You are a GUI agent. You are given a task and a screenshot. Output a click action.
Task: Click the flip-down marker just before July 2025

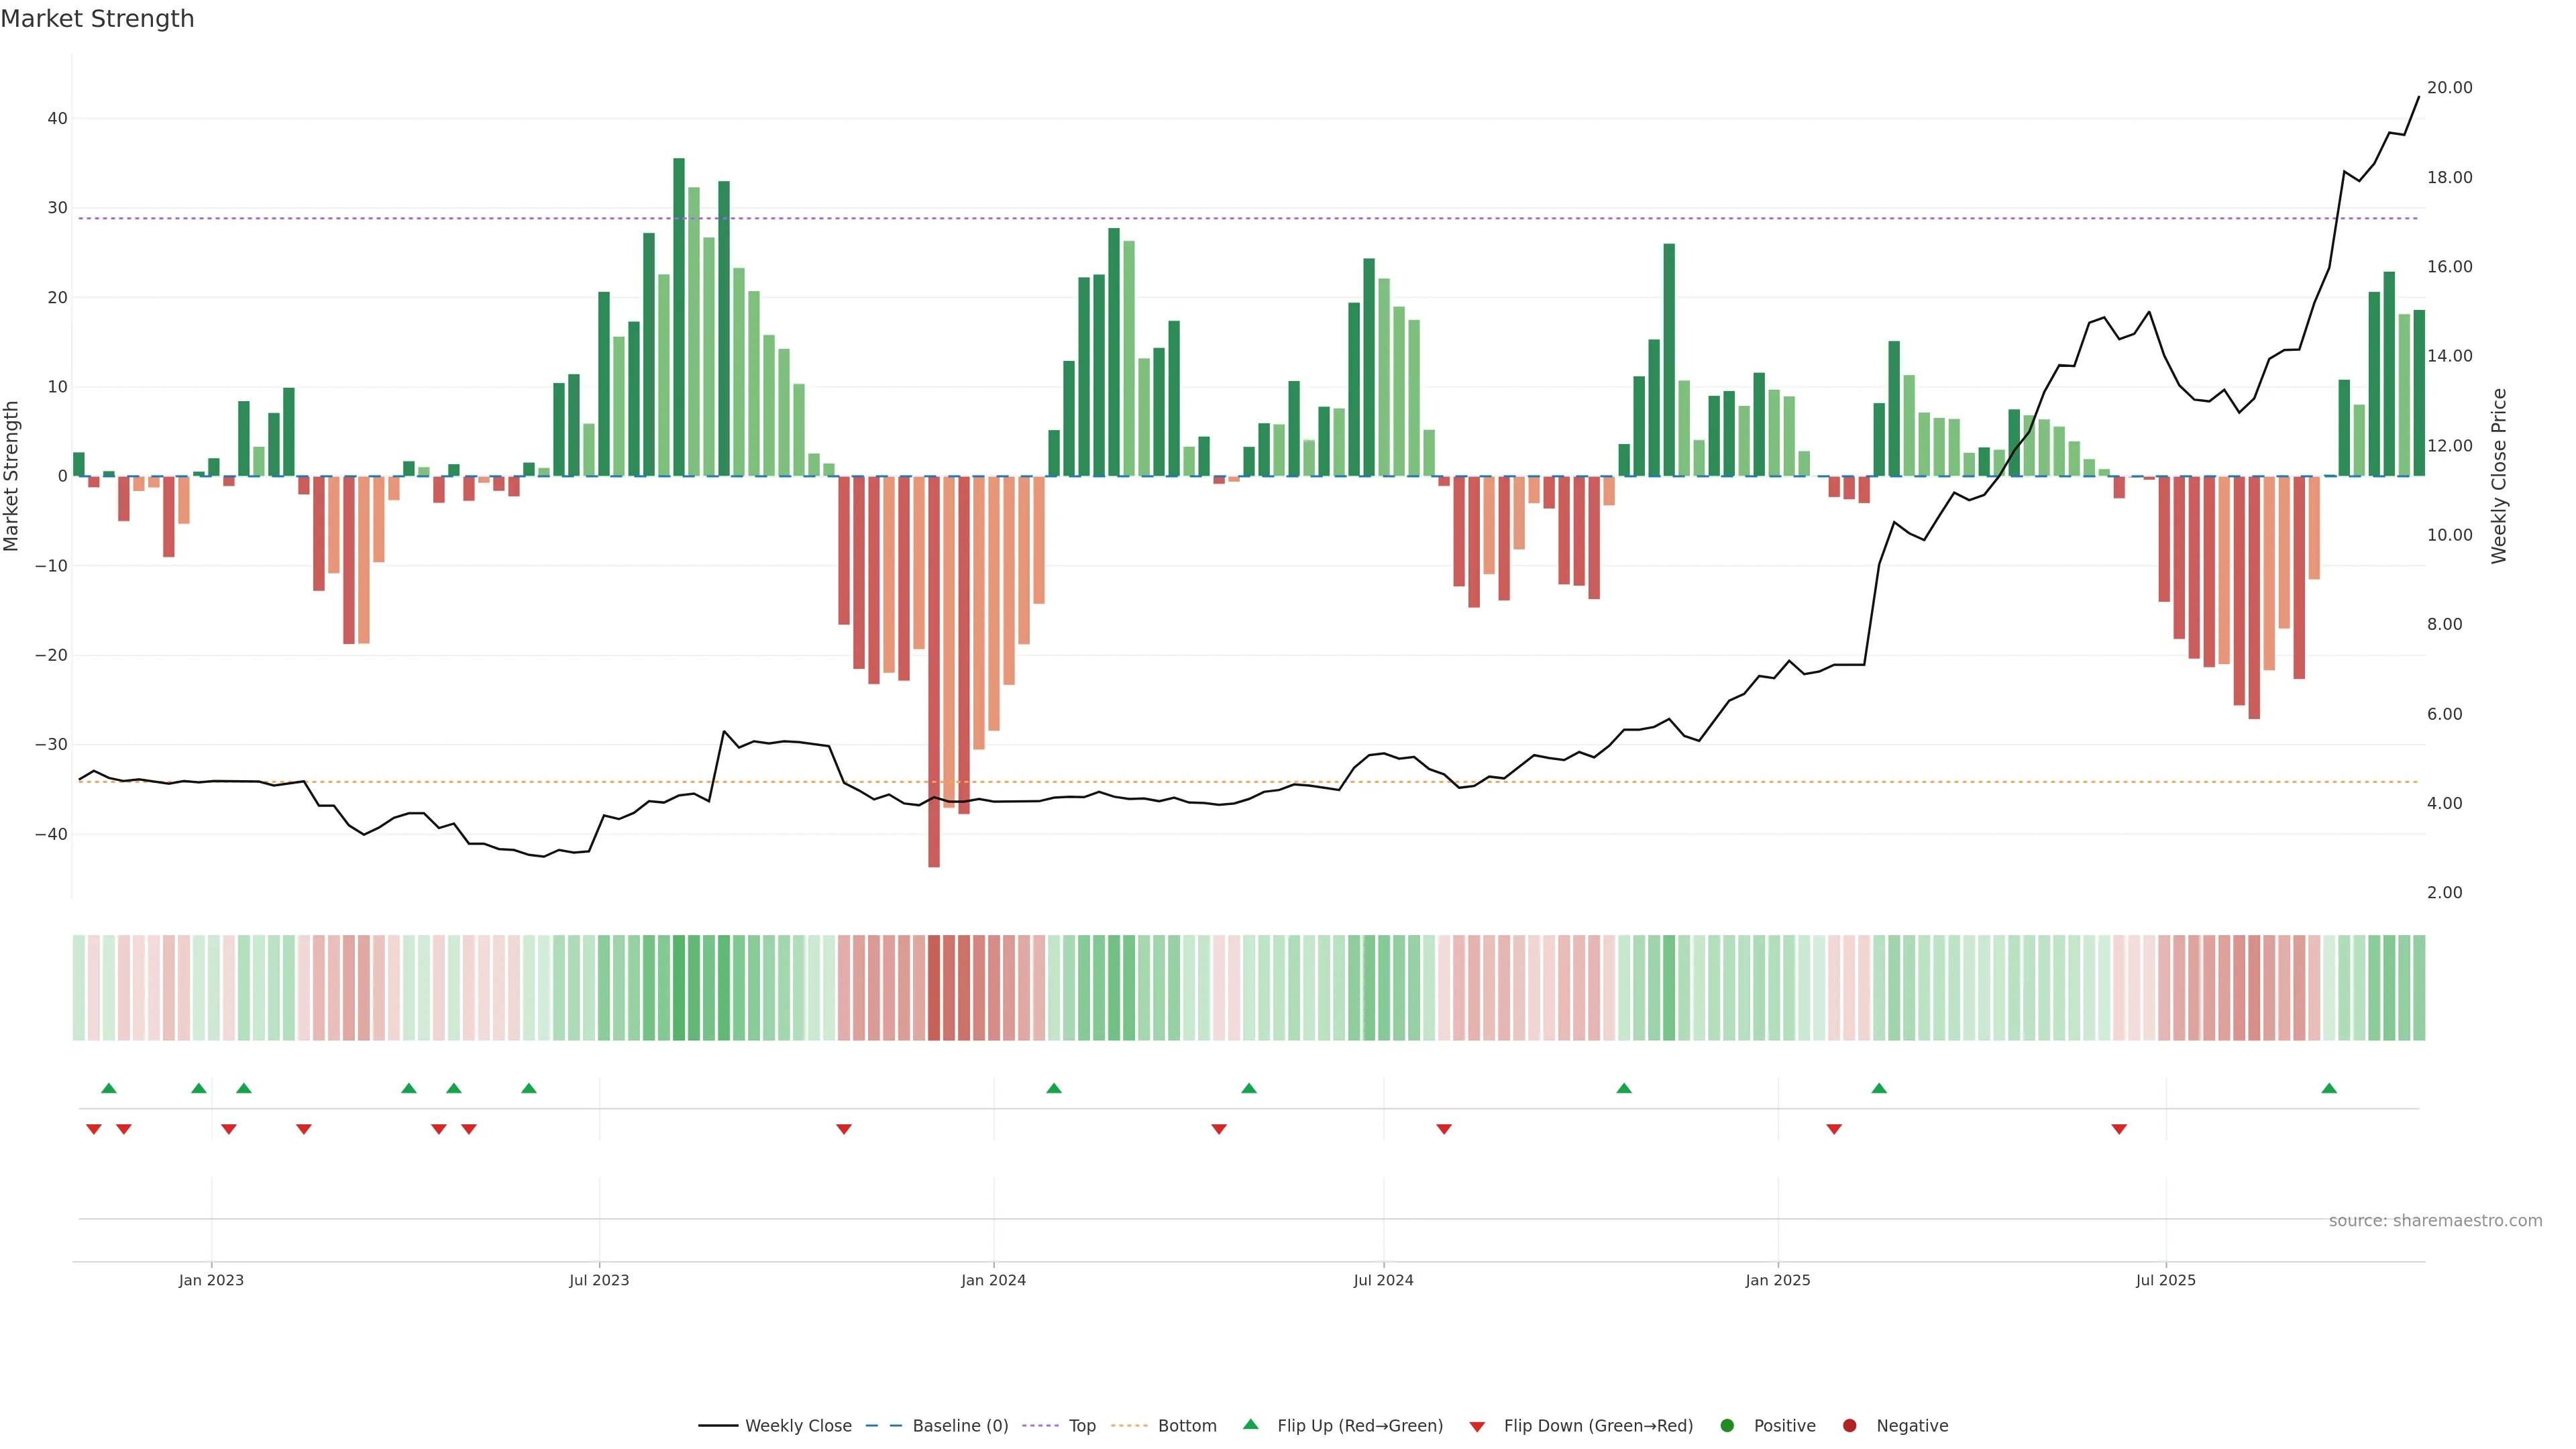pyautogui.click(x=2119, y=1129)
